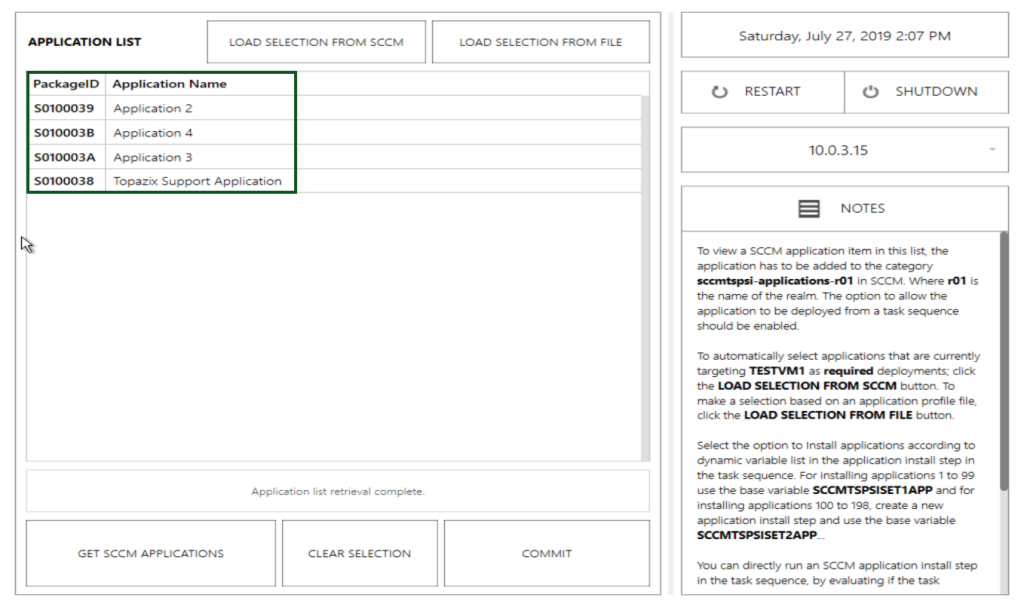Screen dimensions: 1024x607
Task: Click the PackageID column header
Action: pyautogui.click(x=66, y=84)
